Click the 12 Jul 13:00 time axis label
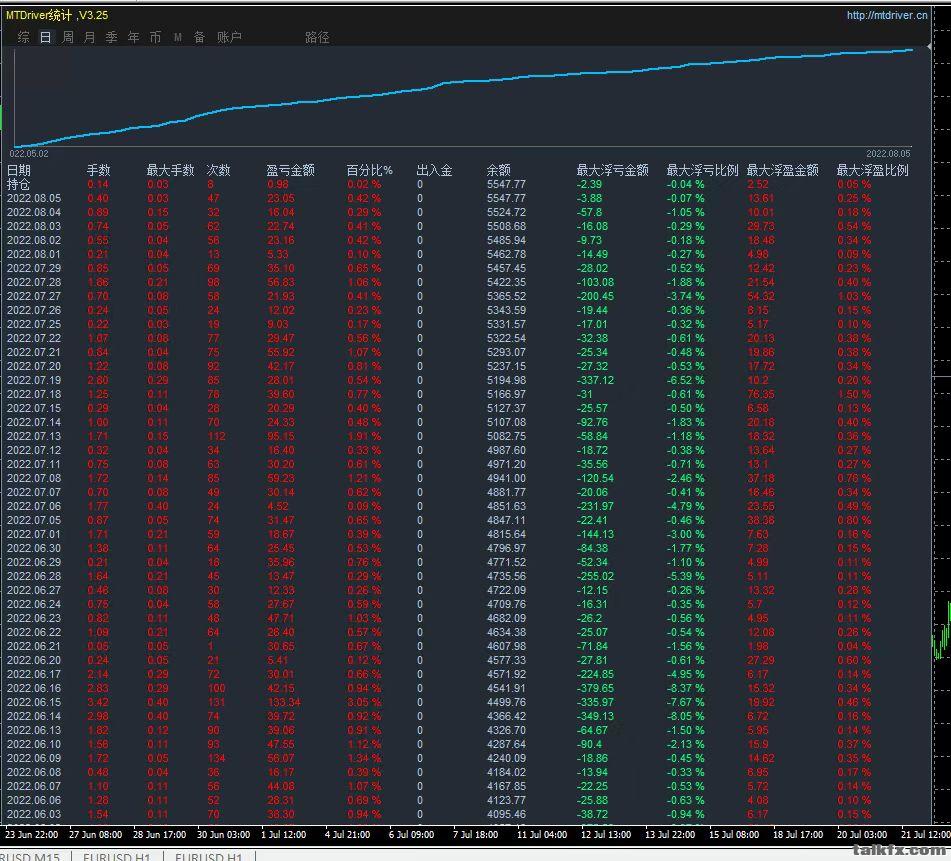Viewport: 951px width, 861px height. [606, 834]
